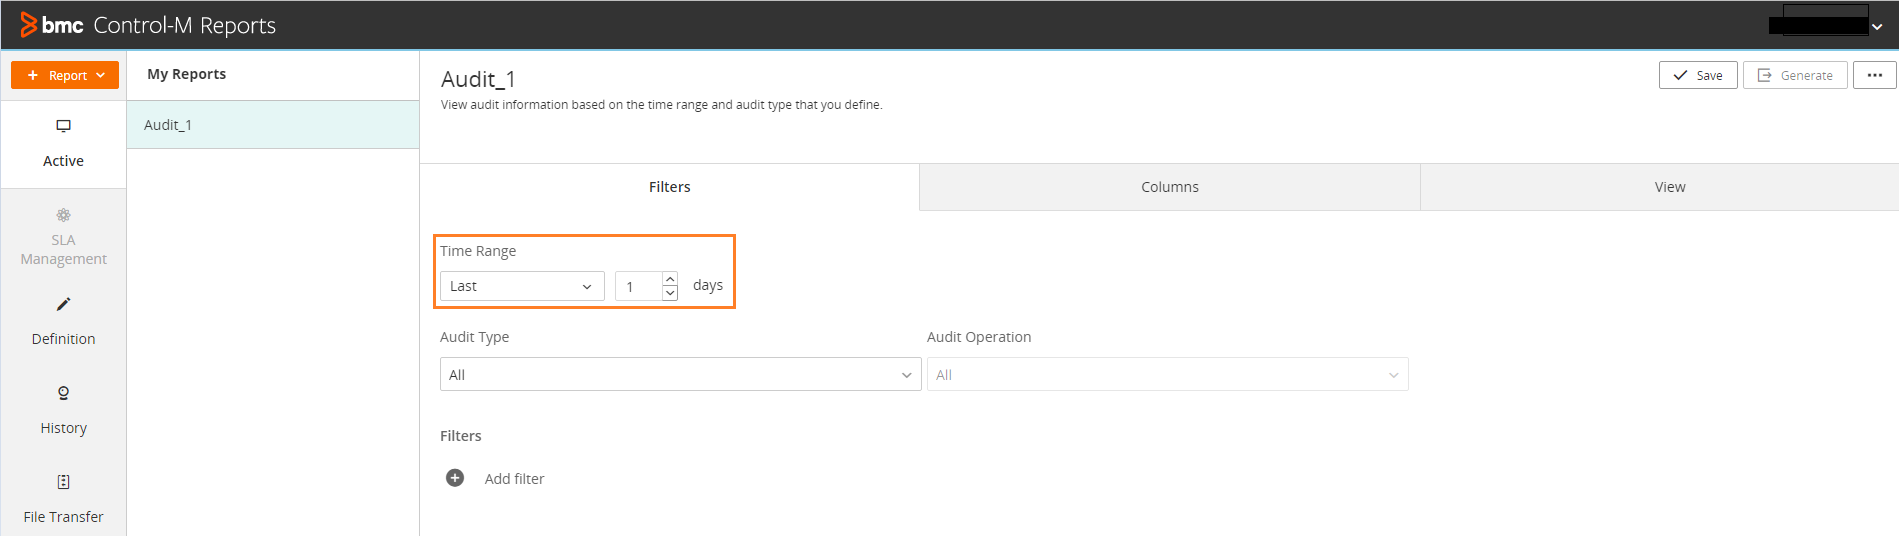Open the File Transfer icon
The width and height of the screenshot is (1900, 536).
(x=63, y=482)
